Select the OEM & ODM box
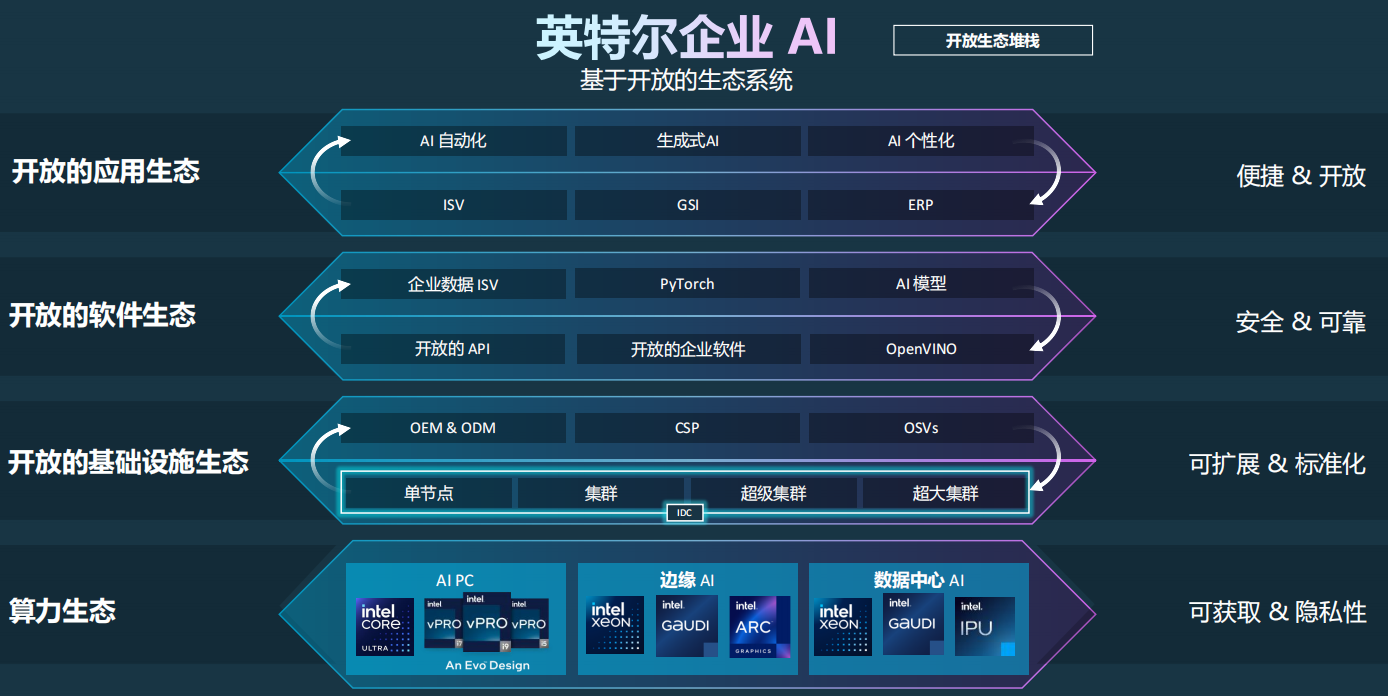The height and width of the screenshot is (696, 1388). tap(453, 428)
